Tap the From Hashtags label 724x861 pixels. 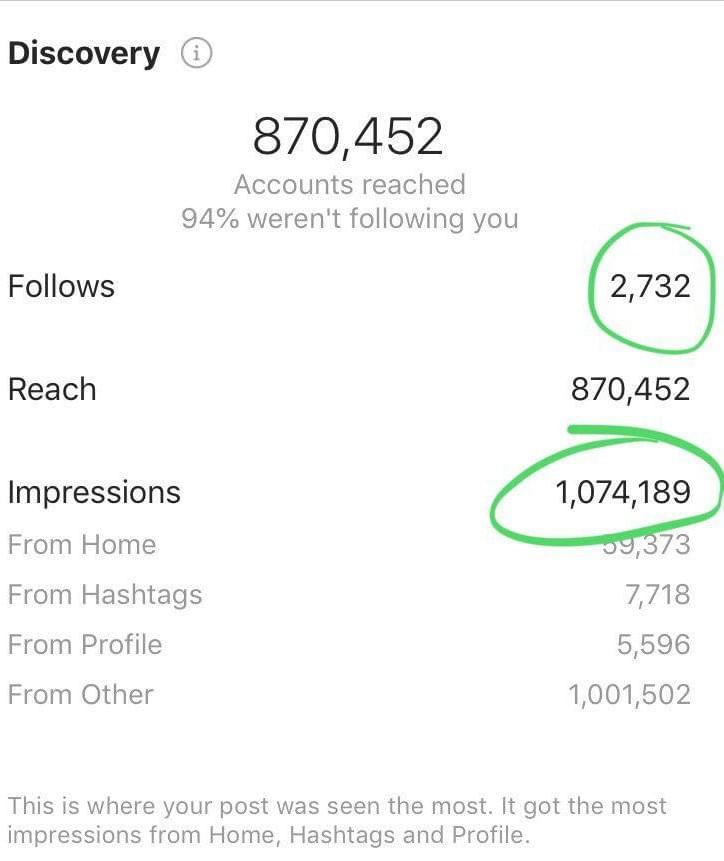tap(105, 595)
